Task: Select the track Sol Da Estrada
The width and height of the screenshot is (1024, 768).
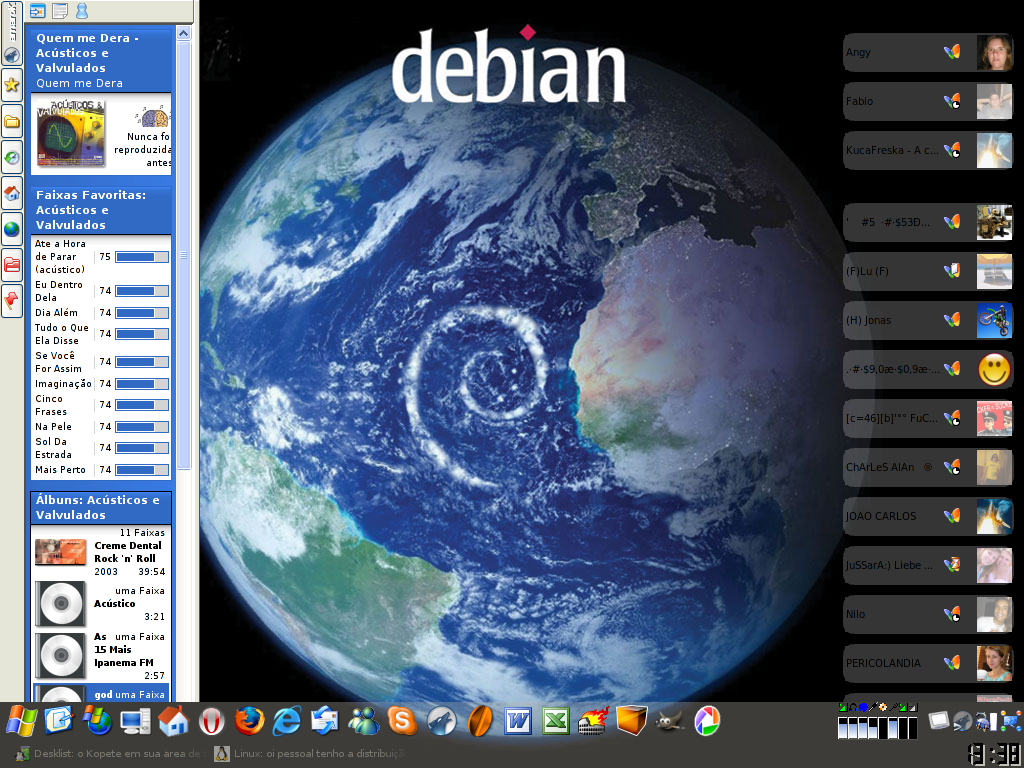Action: [54, 448]
